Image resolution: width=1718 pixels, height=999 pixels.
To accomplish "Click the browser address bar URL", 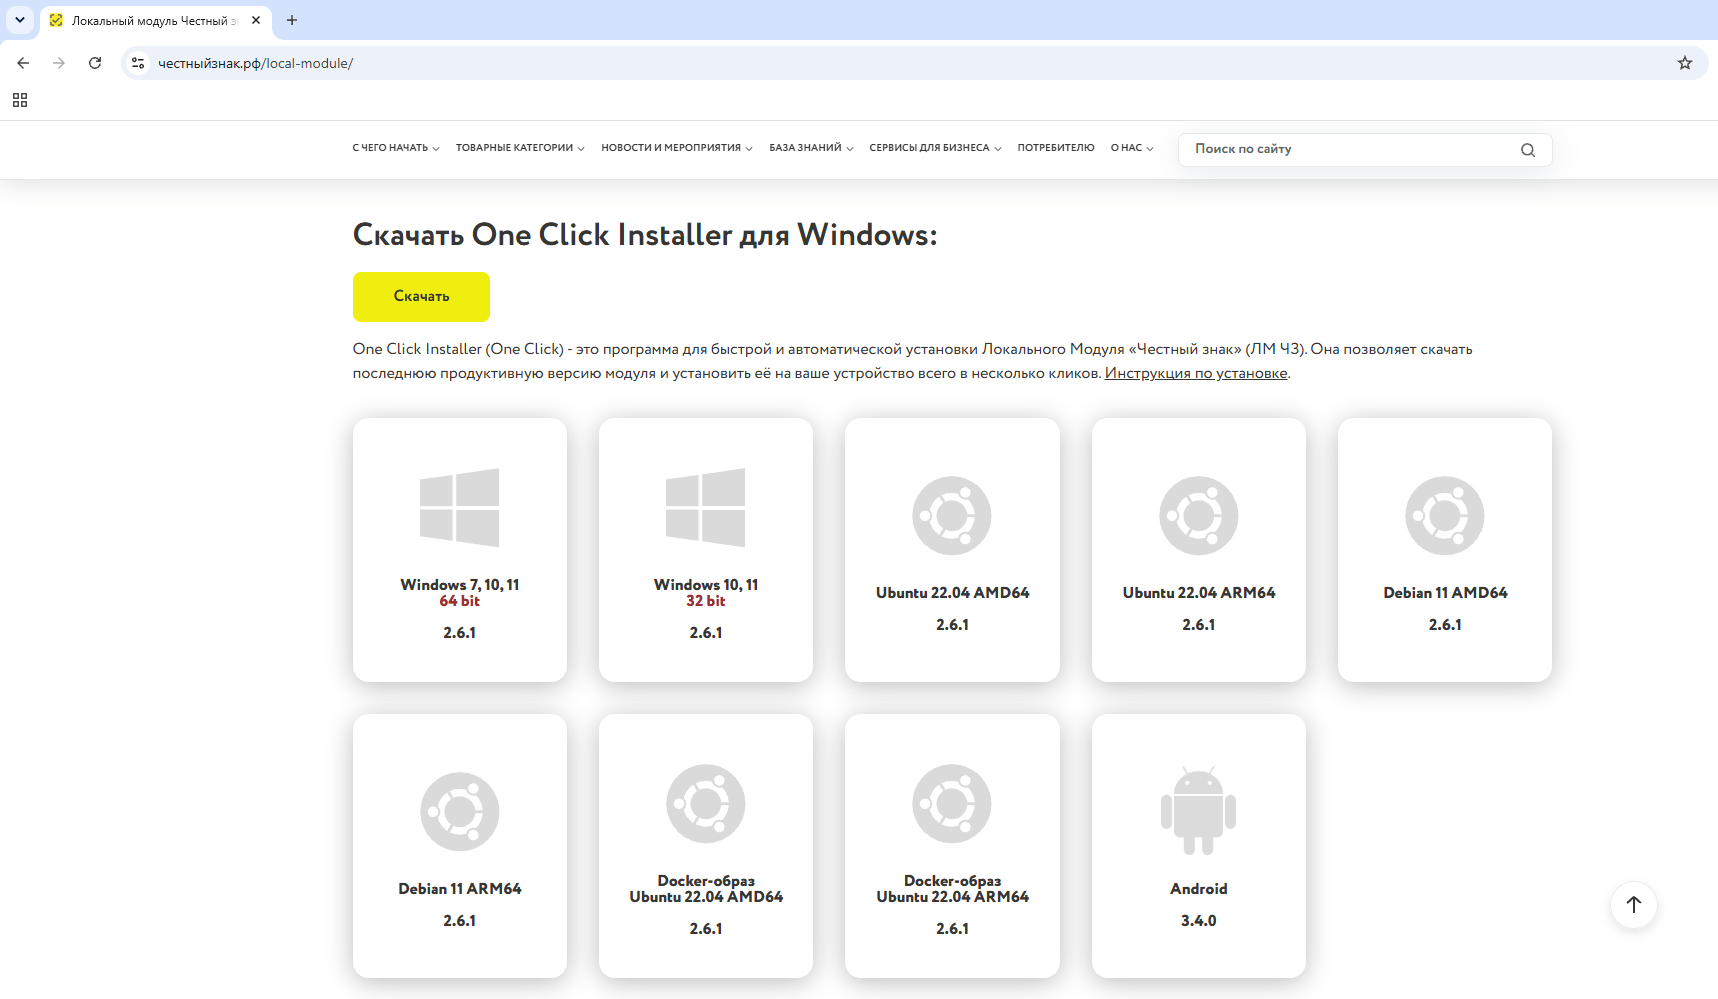I will [x=255, y=63].
